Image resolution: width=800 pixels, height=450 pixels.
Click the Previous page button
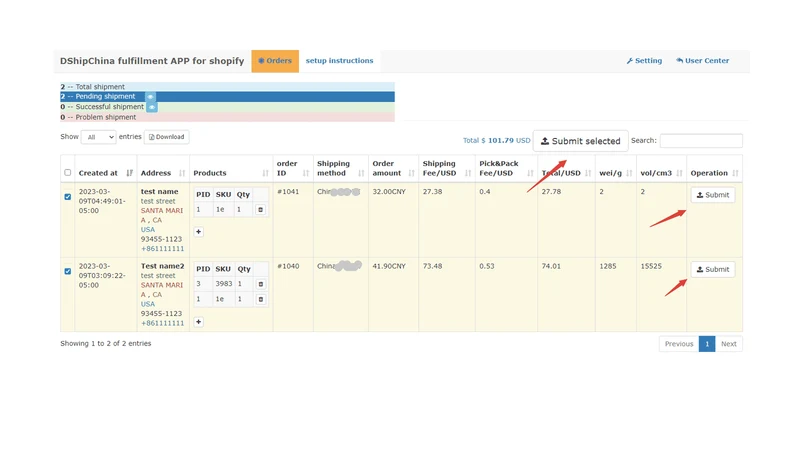point(679,344)
